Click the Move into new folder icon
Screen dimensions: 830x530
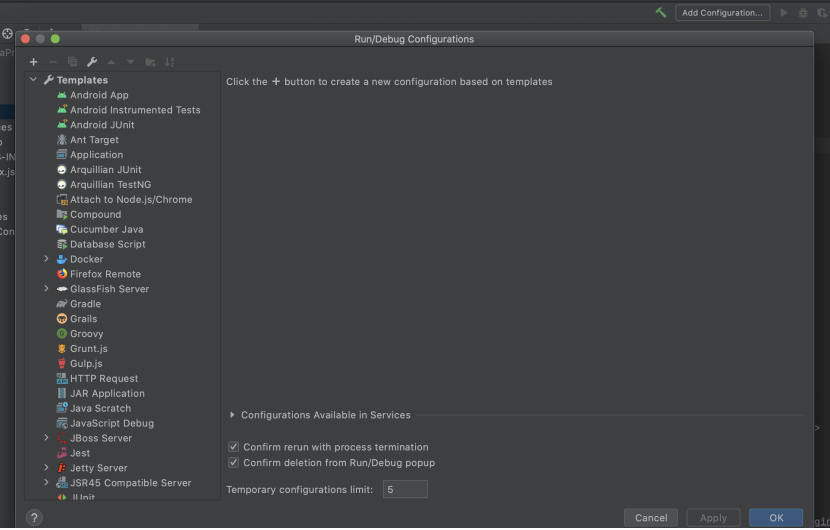[x=150, y=62]
